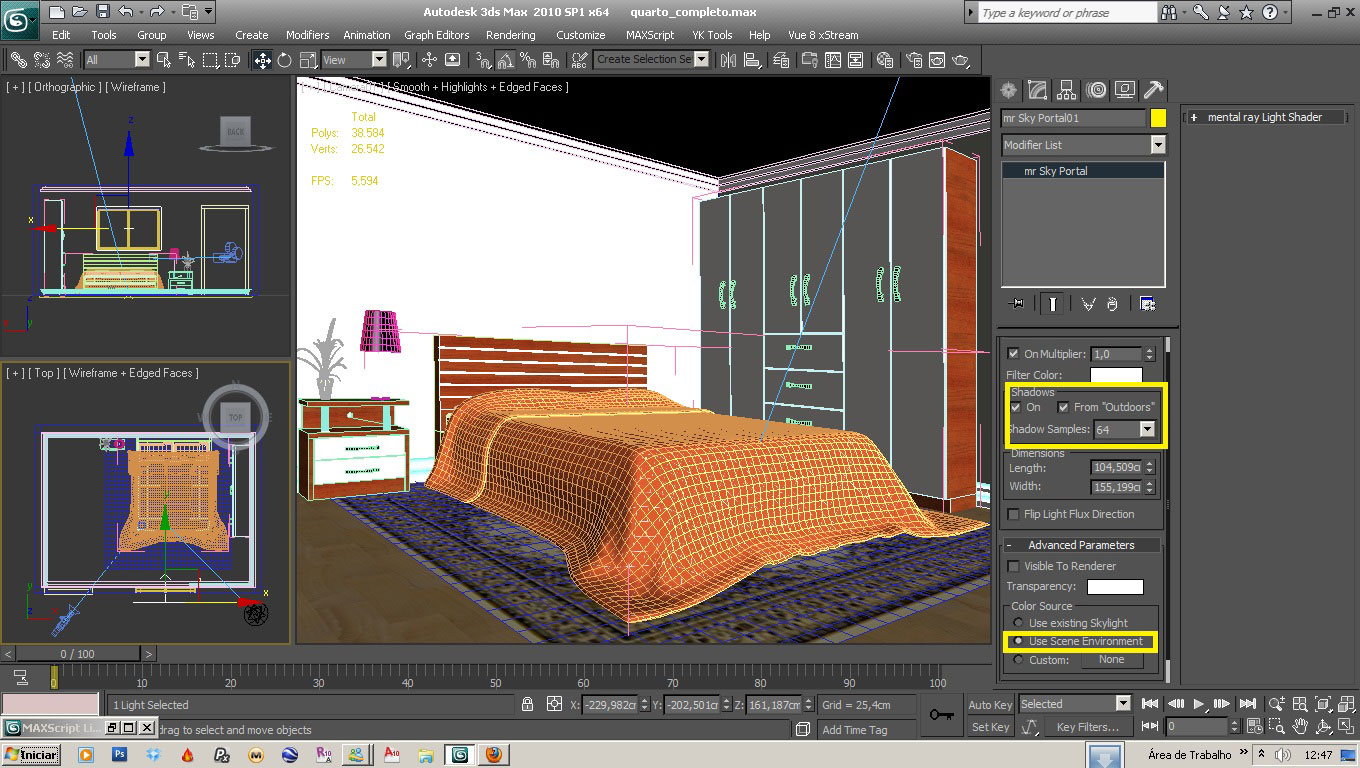Click the current frame number field

(1195, 726)
